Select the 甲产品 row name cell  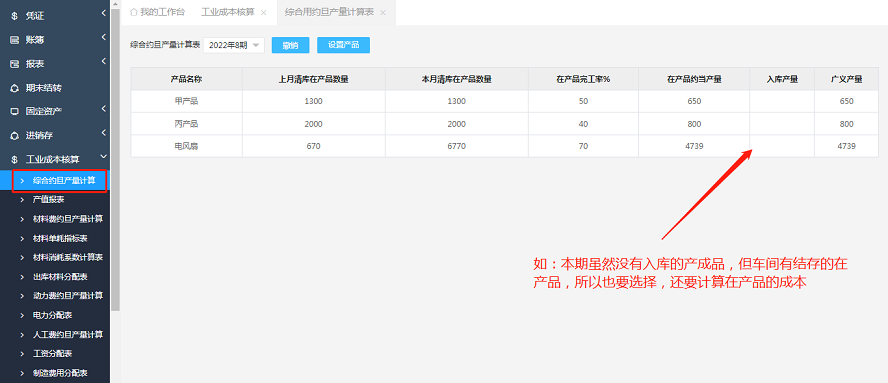point(186,101)
